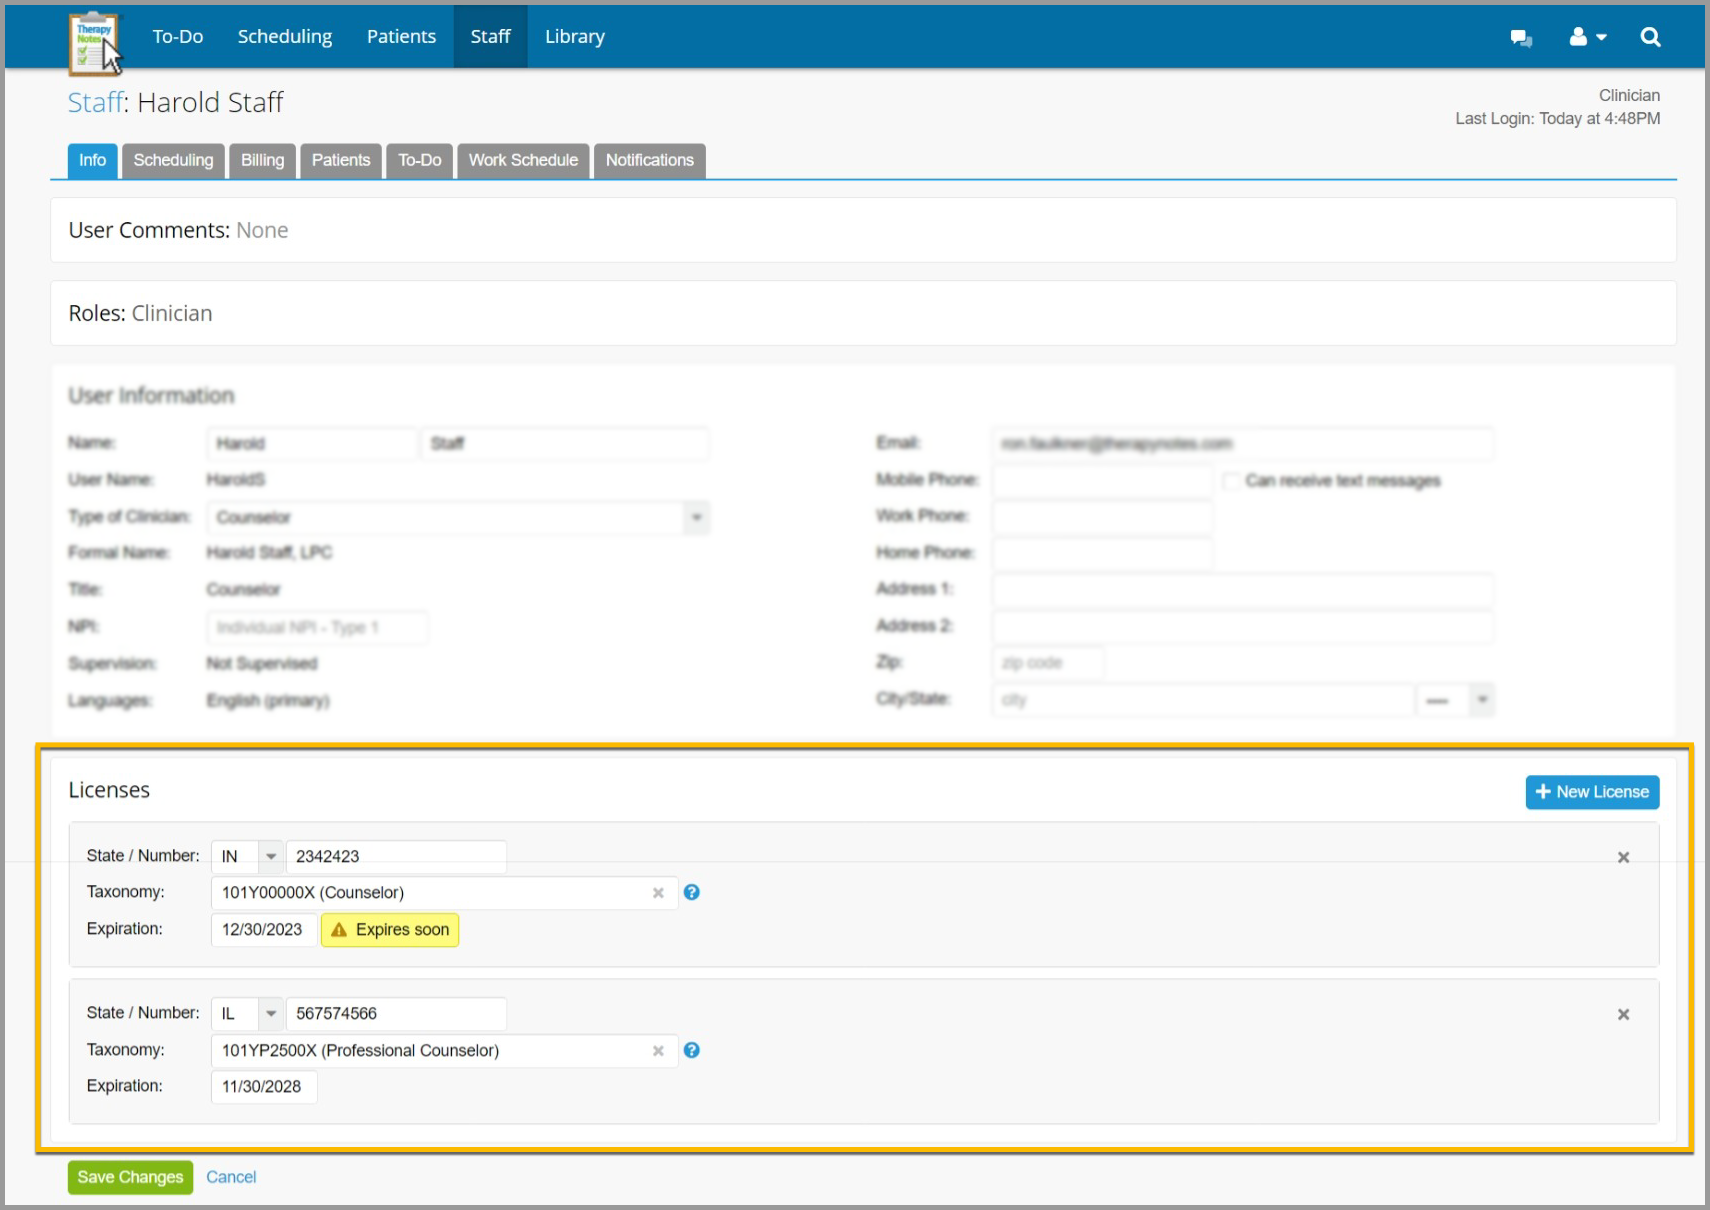Clear the 101YP2500X taxonomy with its X

[x=659, y=1050]
